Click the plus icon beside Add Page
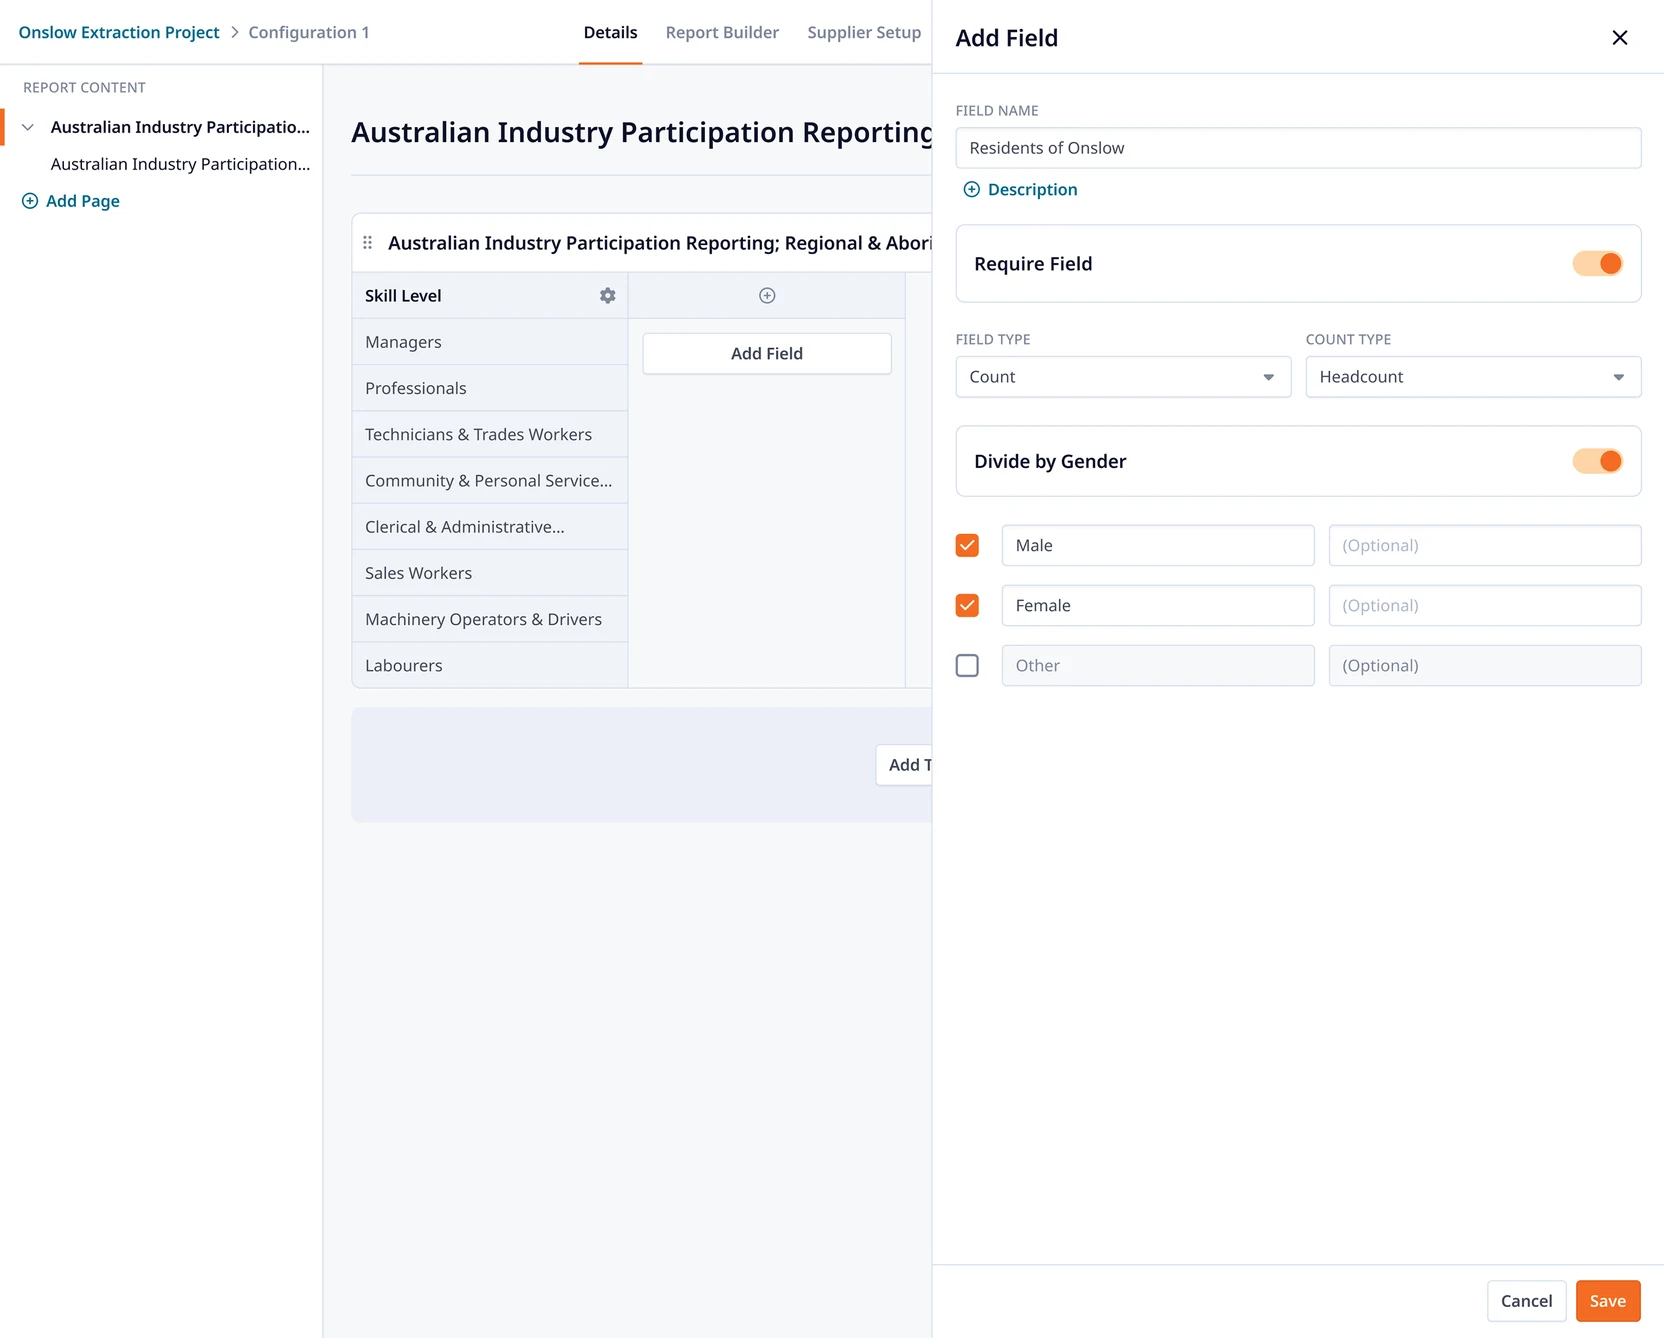The height and width of the screenshot is (1338, 1664). coord(30,201)
